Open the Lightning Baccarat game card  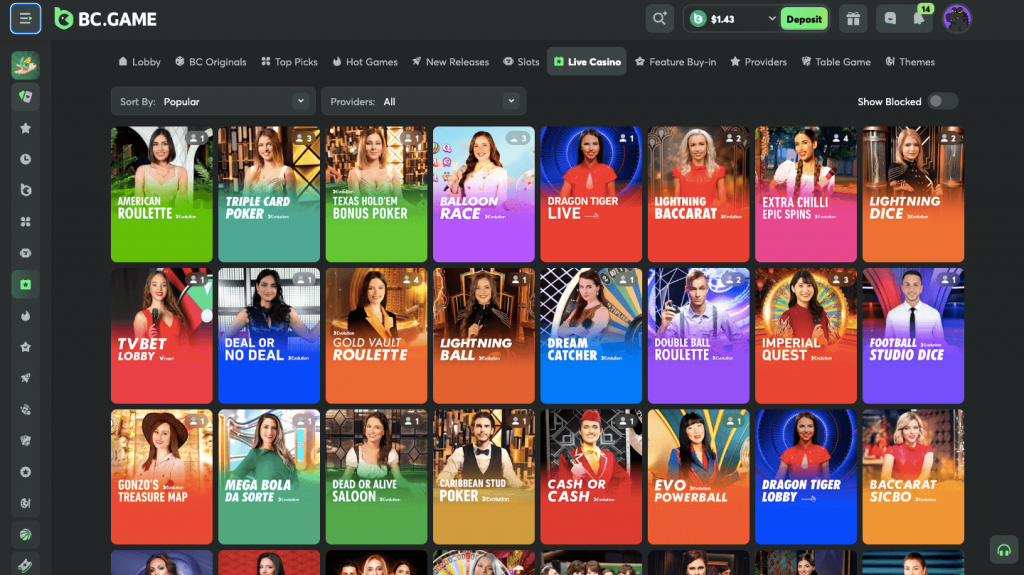699,194
